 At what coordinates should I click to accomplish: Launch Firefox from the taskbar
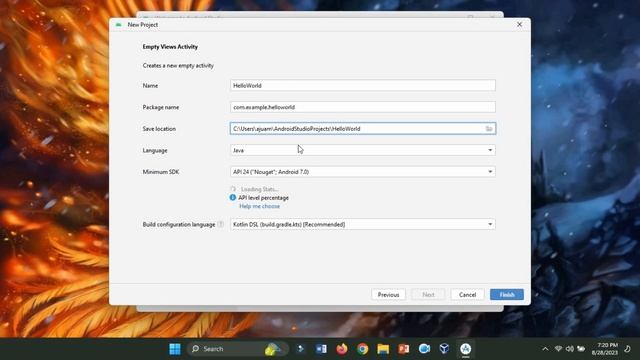342,349
